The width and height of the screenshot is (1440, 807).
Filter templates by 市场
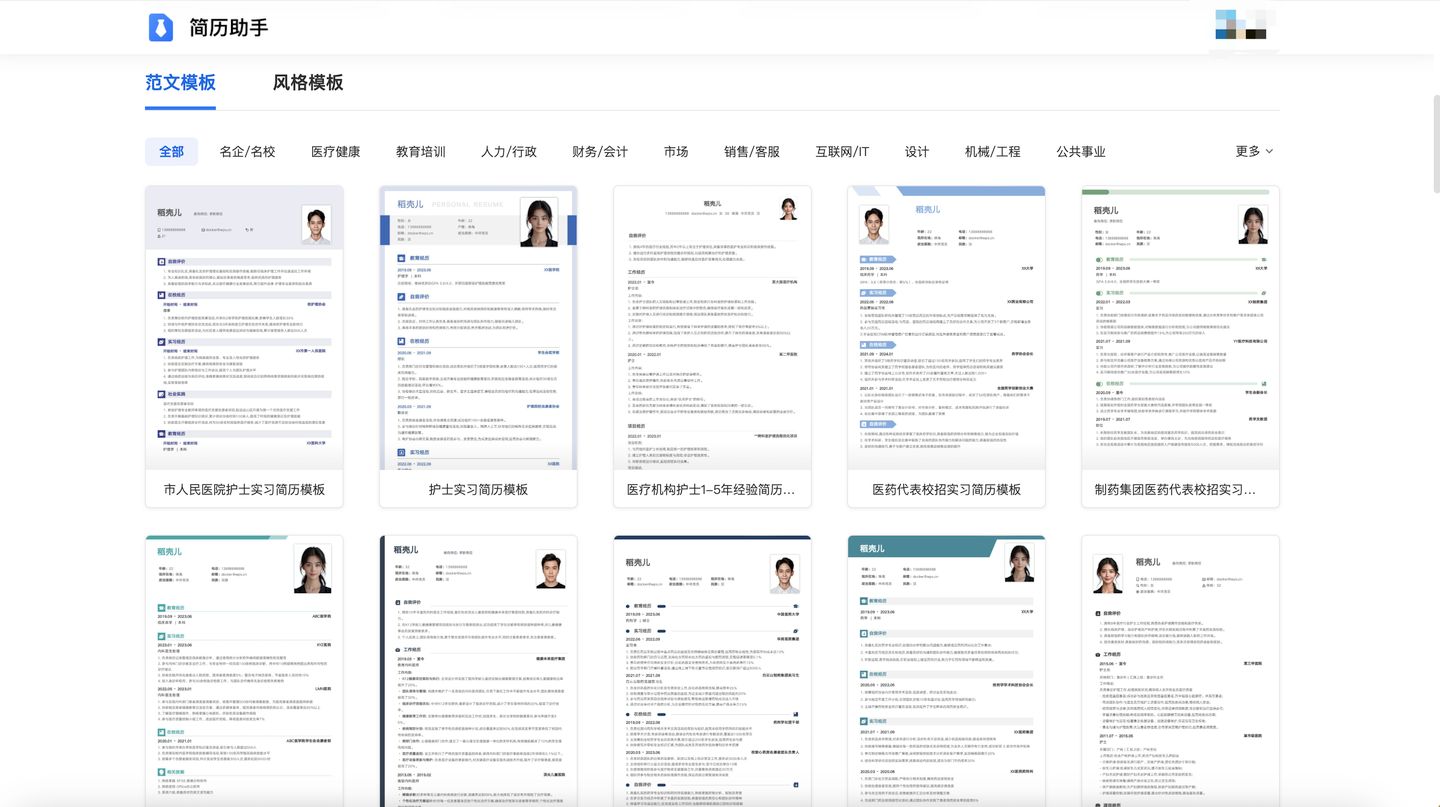pyautogui.click(x=676, y=152)
